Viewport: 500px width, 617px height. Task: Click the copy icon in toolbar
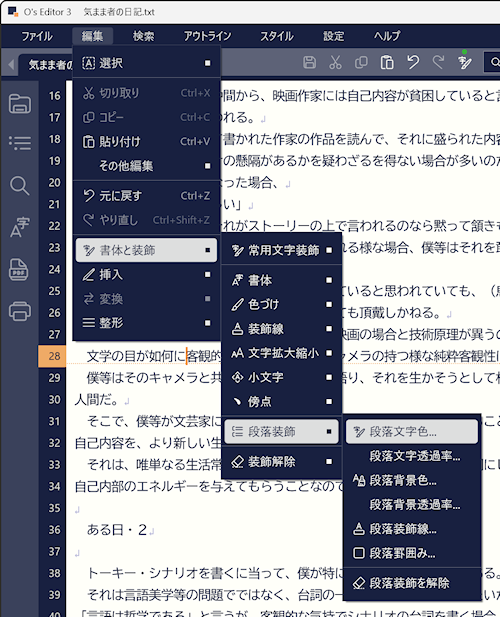361,62
